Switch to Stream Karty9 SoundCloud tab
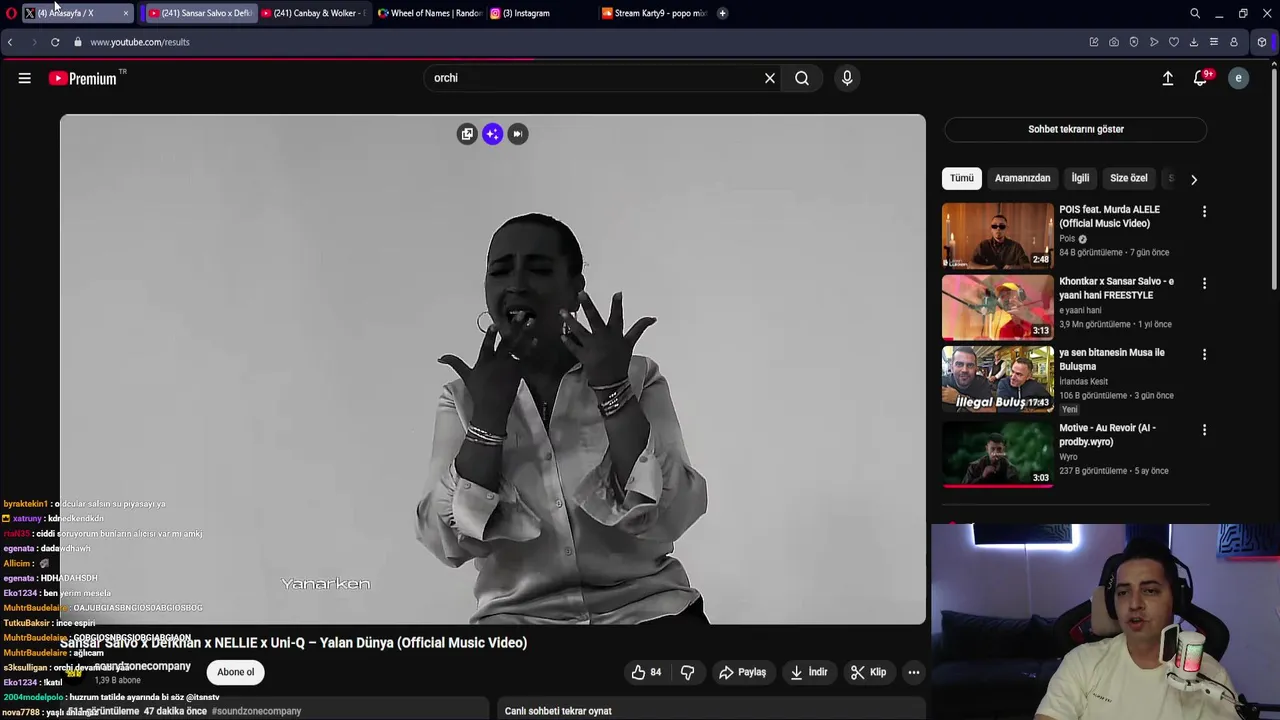This screenshot has height=720, width=1280. (x=655, y=13)
